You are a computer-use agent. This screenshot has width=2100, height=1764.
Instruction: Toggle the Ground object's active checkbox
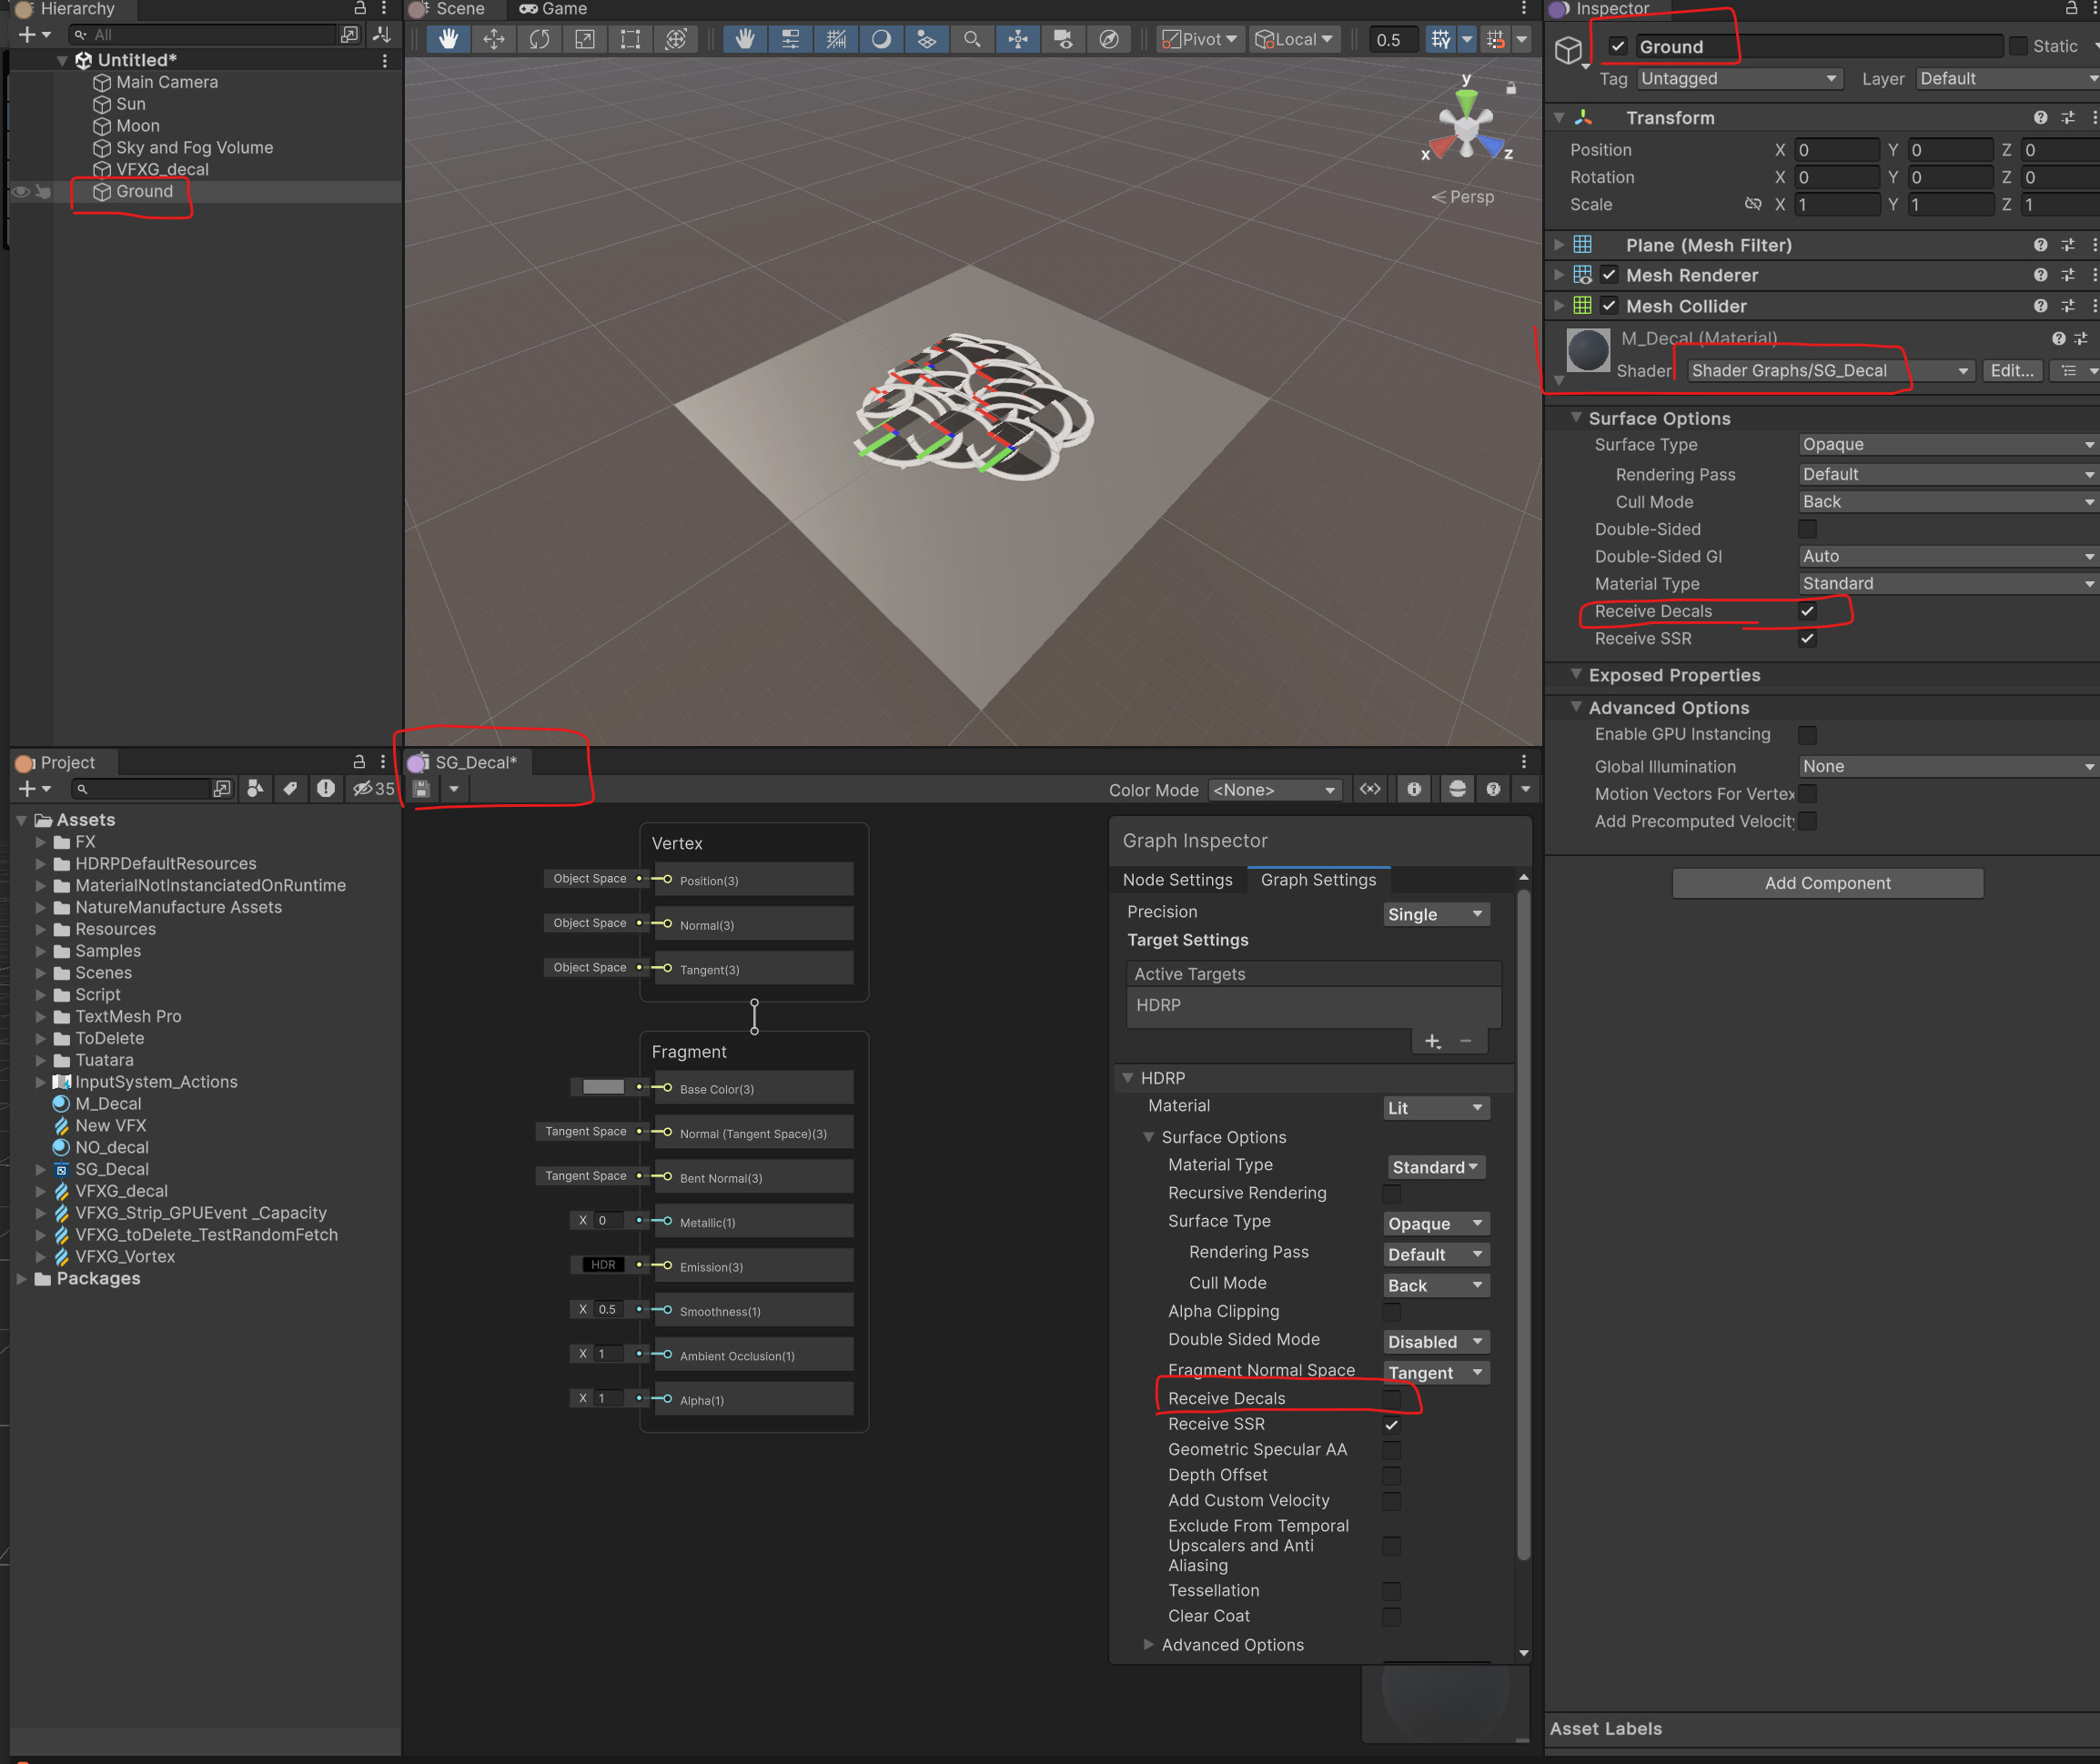[1617, 46]
